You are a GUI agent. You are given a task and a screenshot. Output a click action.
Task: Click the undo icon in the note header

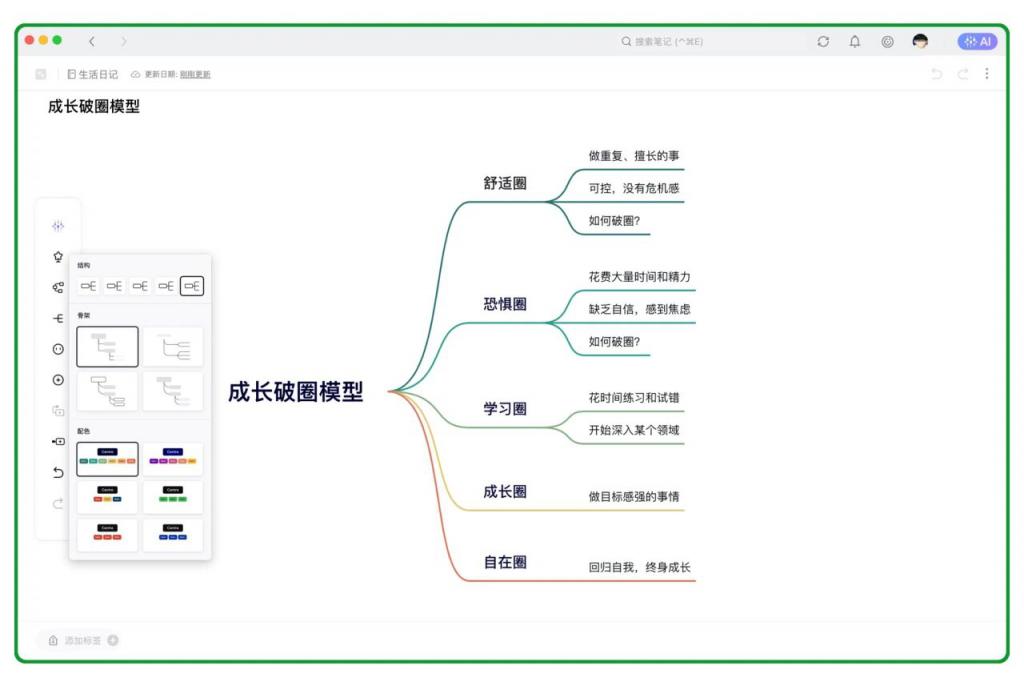click(x=936, y=74)
